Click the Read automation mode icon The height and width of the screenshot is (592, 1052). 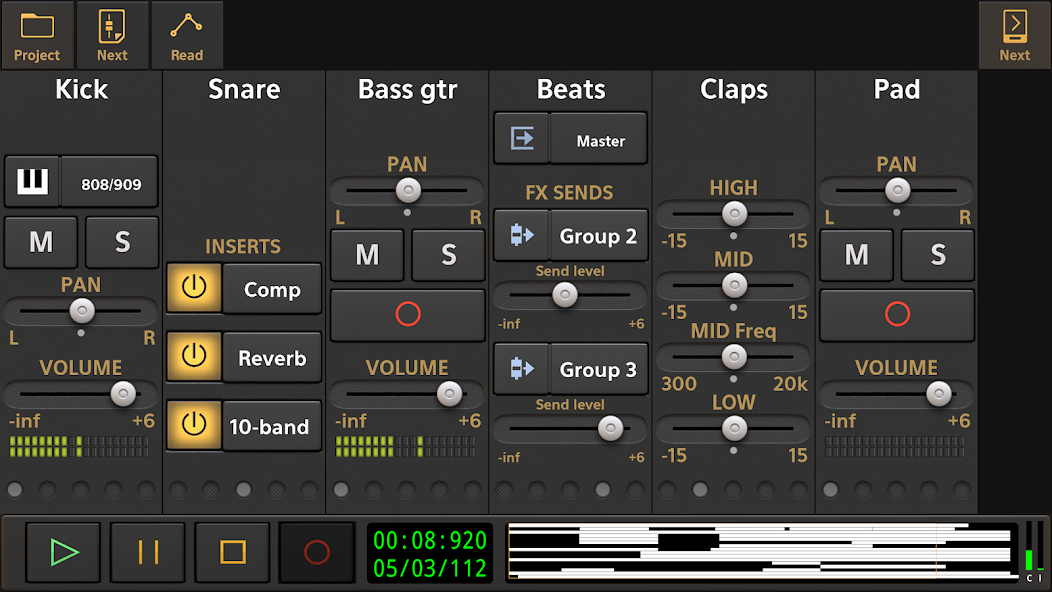[188, 33]
